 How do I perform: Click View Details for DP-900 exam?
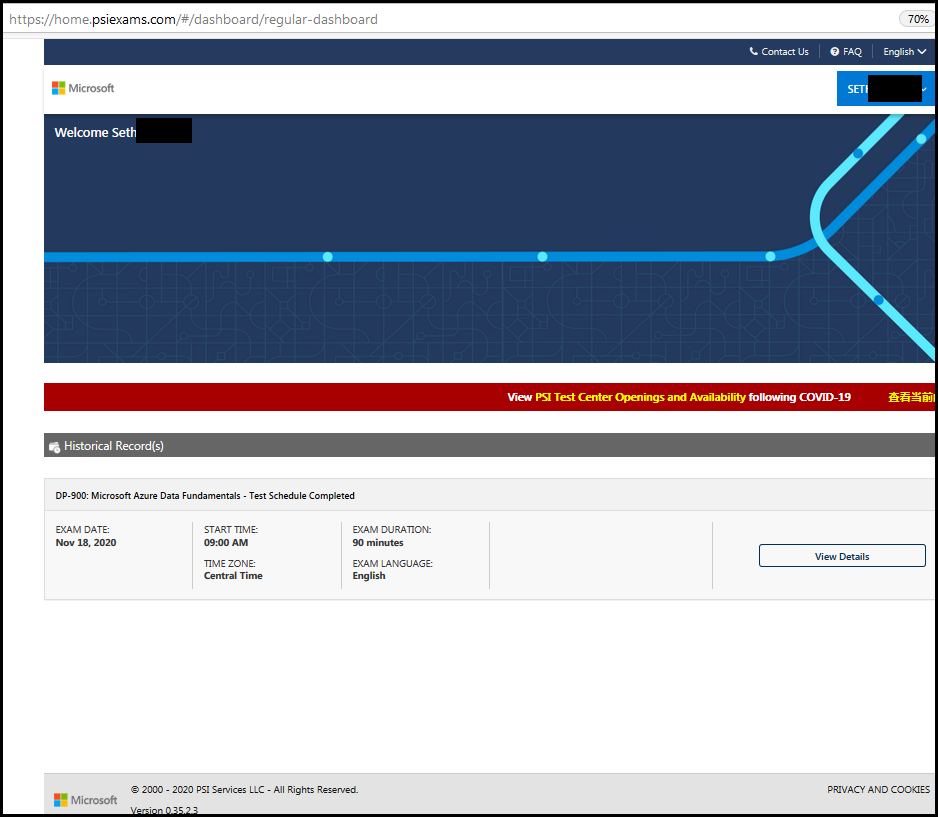[x=842, y=556]
